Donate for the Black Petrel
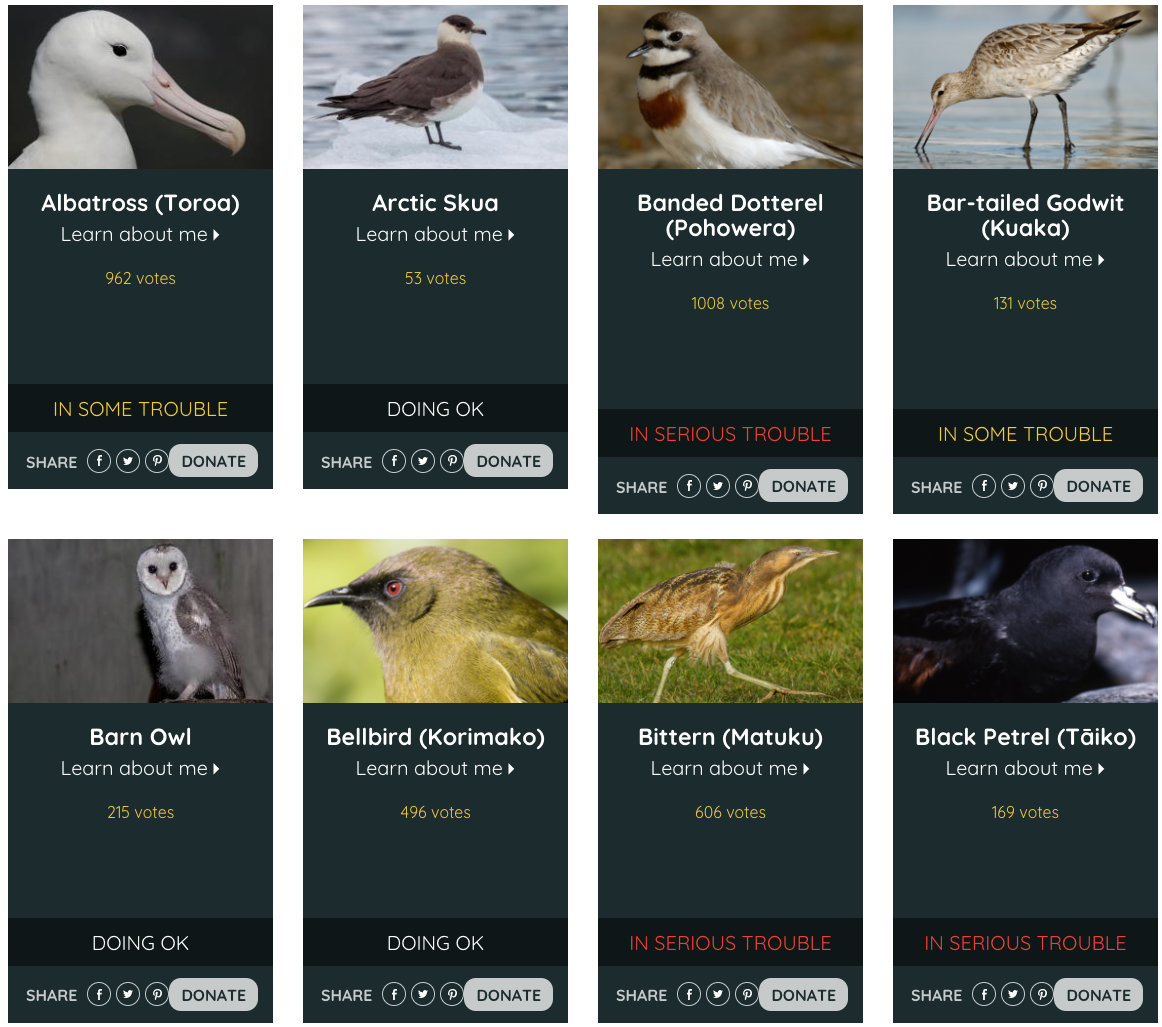 [1098, 994]
